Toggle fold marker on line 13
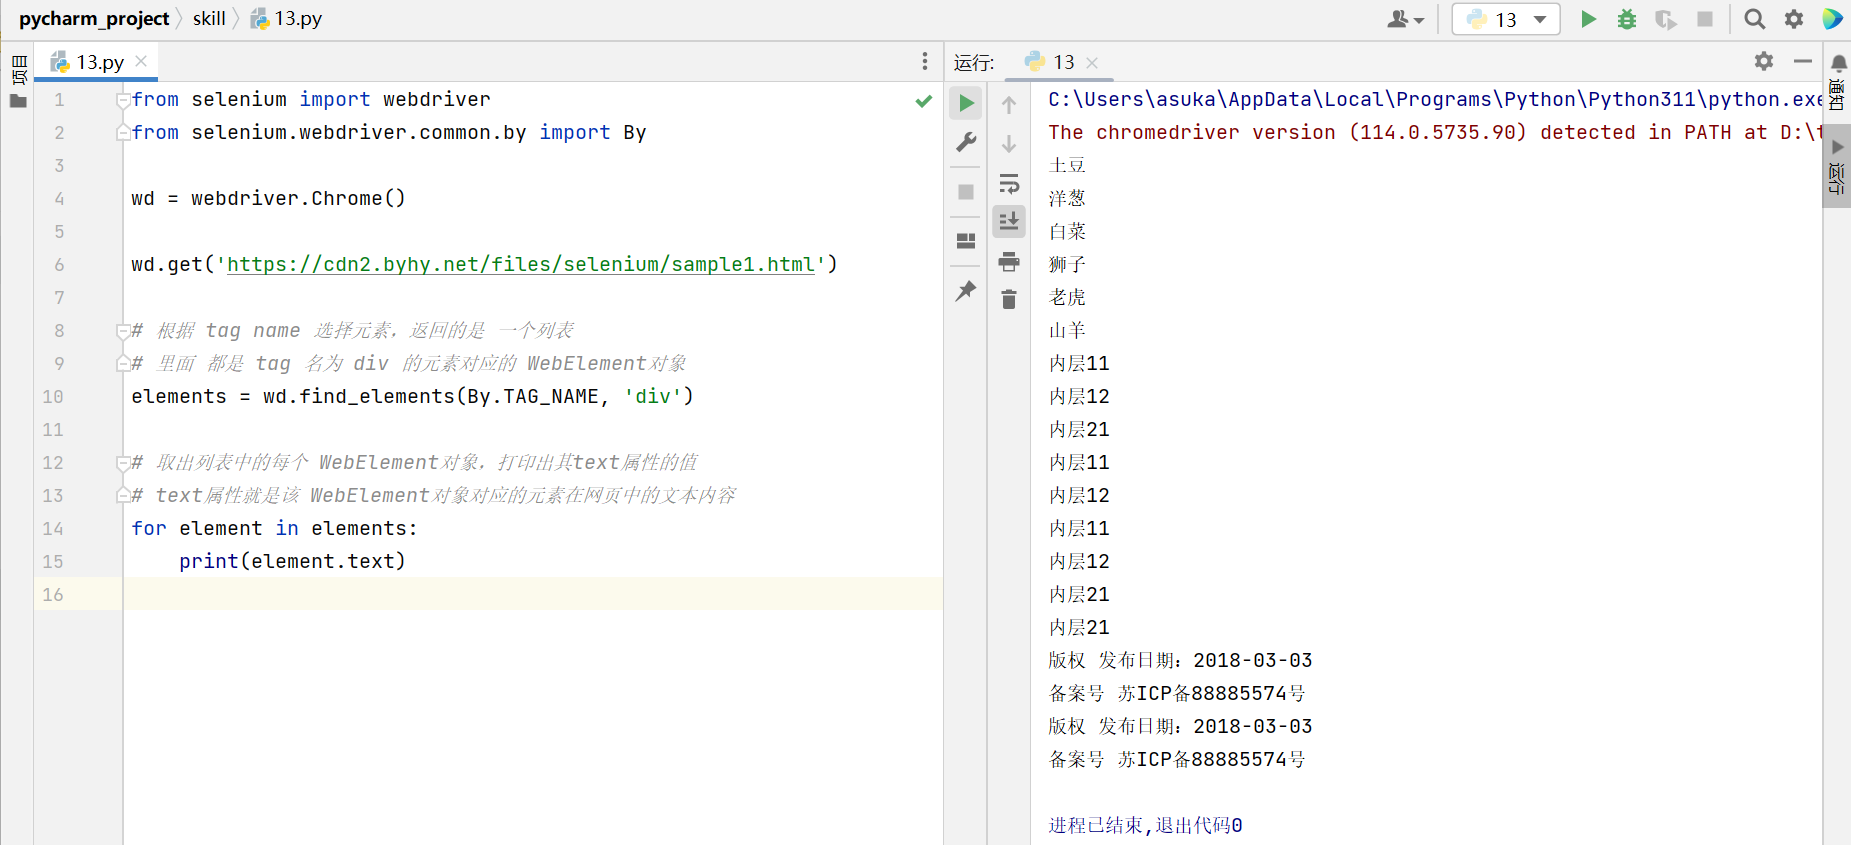The width and height of the screenshot is (1851, 845). [123, 496]
